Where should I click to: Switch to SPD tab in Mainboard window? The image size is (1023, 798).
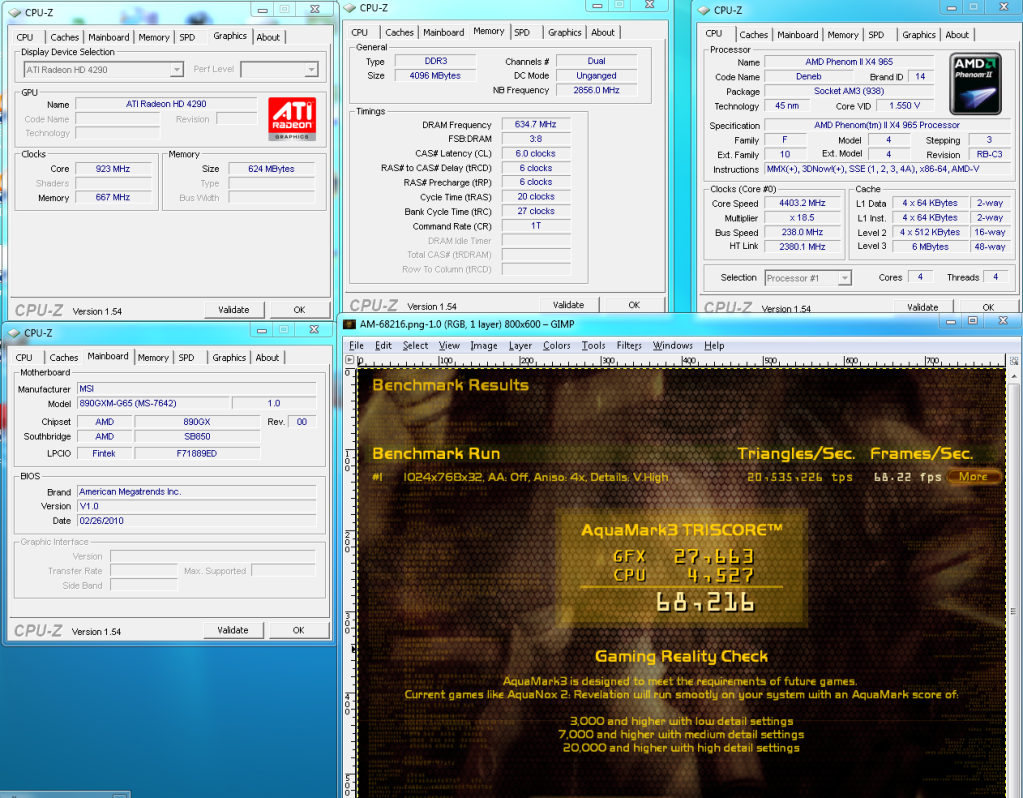186,357
